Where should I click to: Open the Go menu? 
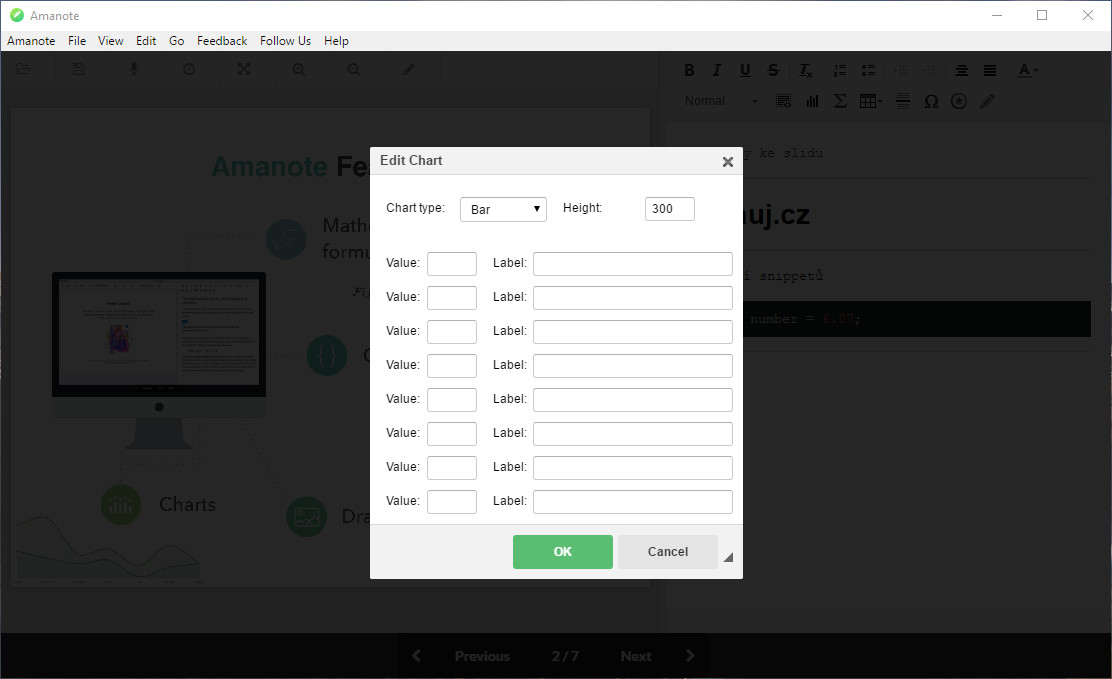tap(177, 41)
